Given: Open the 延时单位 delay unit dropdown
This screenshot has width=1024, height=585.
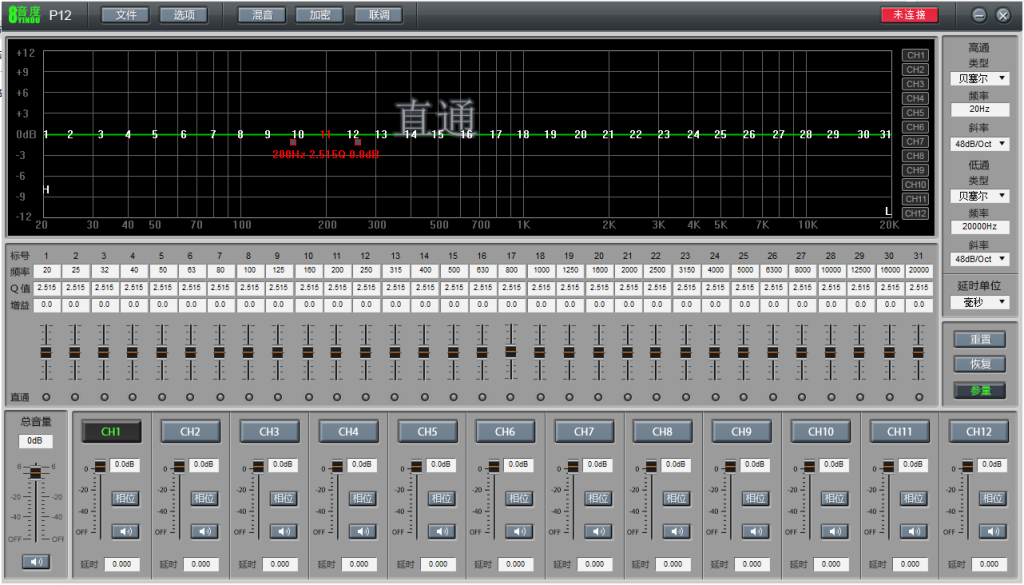Looking at the screenshot, I should [x=980, y=302].
